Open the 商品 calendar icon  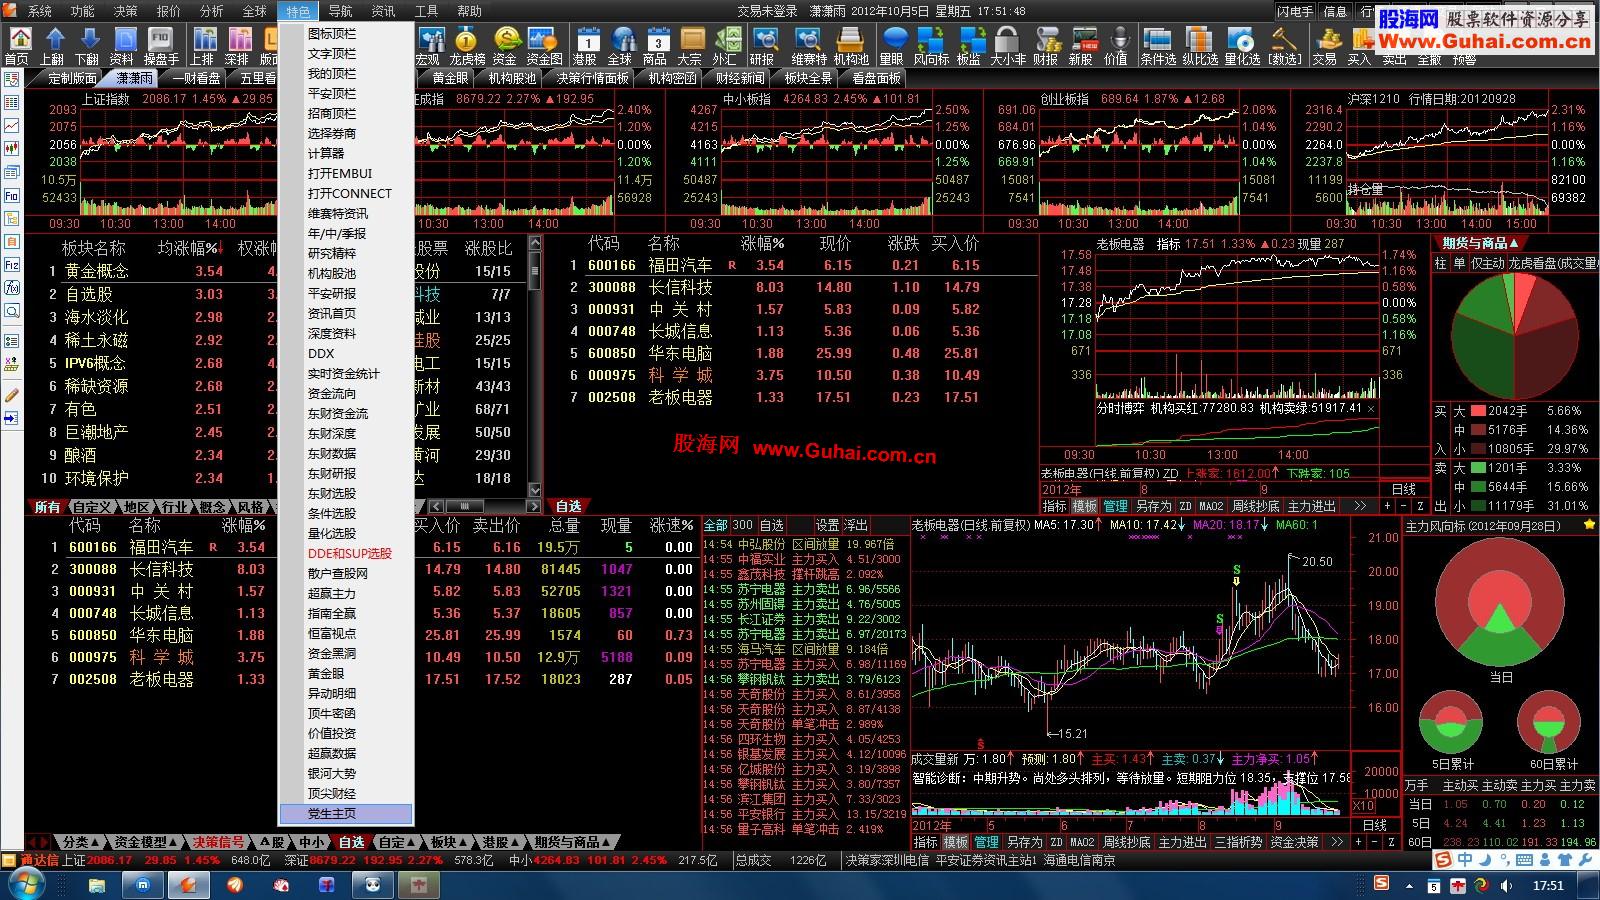click(x=656, y=47)
